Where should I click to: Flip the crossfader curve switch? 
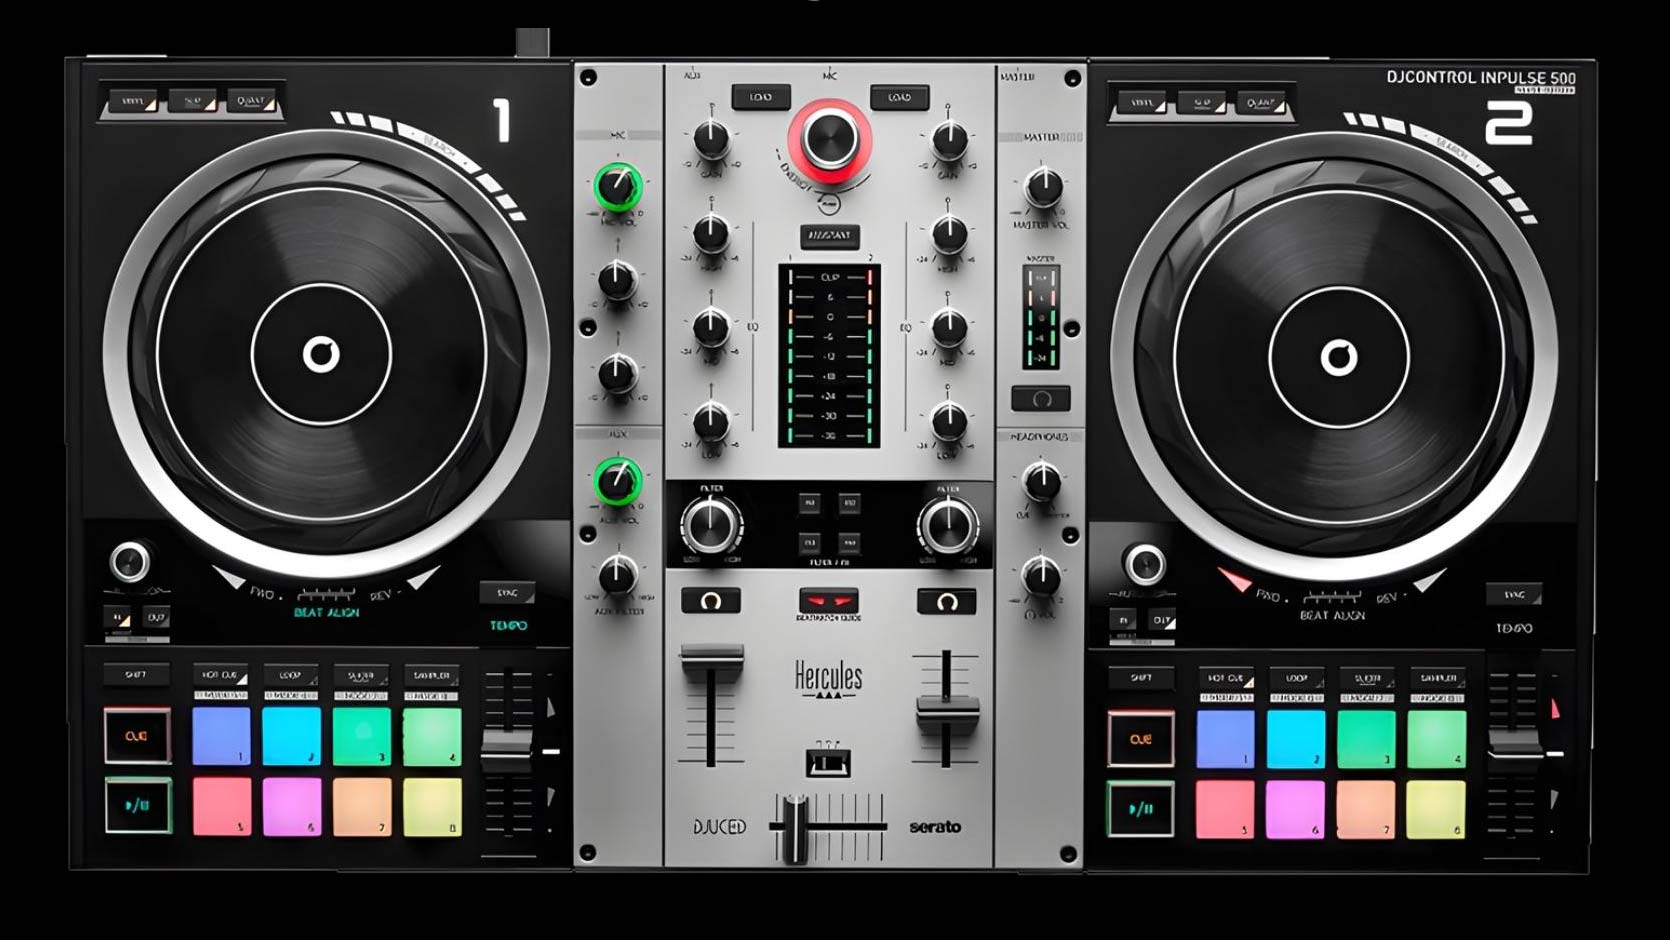coord(828,764)
